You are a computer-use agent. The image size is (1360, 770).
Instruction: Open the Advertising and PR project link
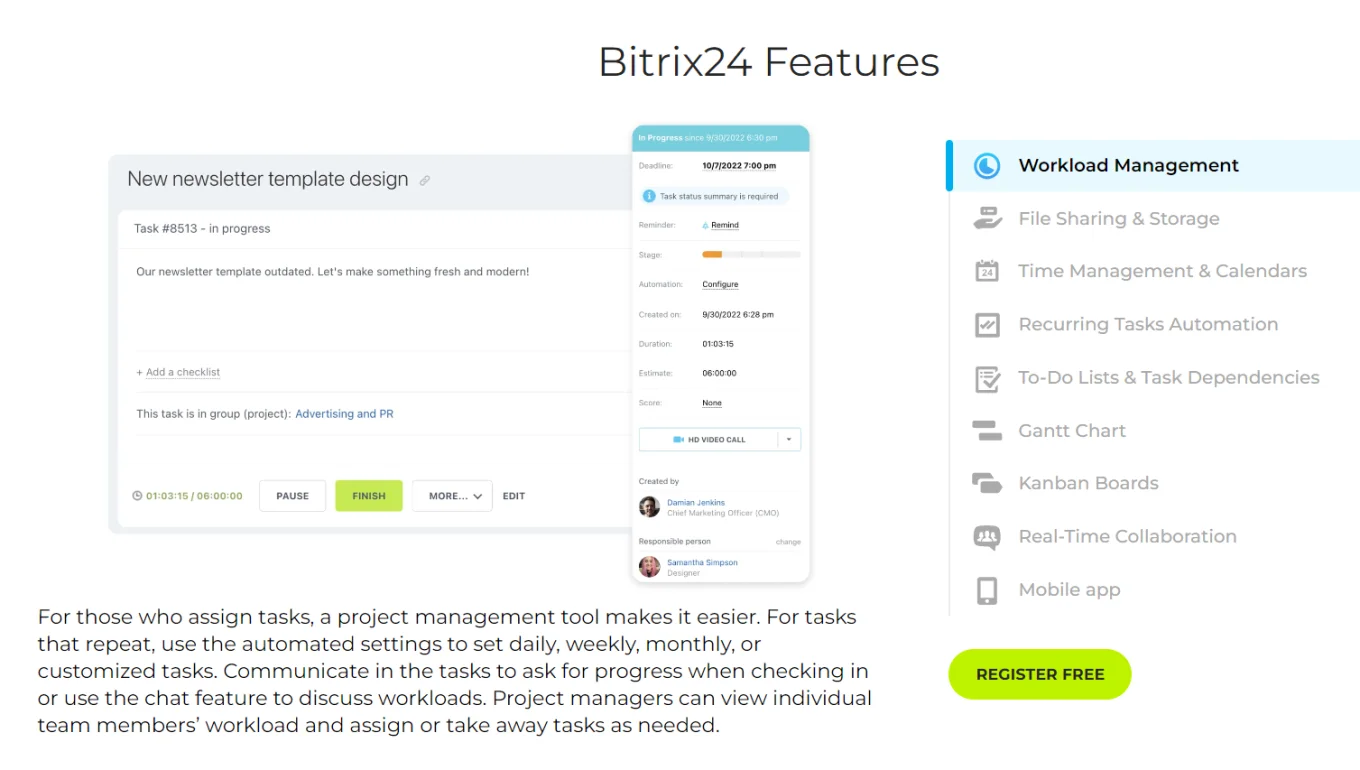[x=344, y=414]
